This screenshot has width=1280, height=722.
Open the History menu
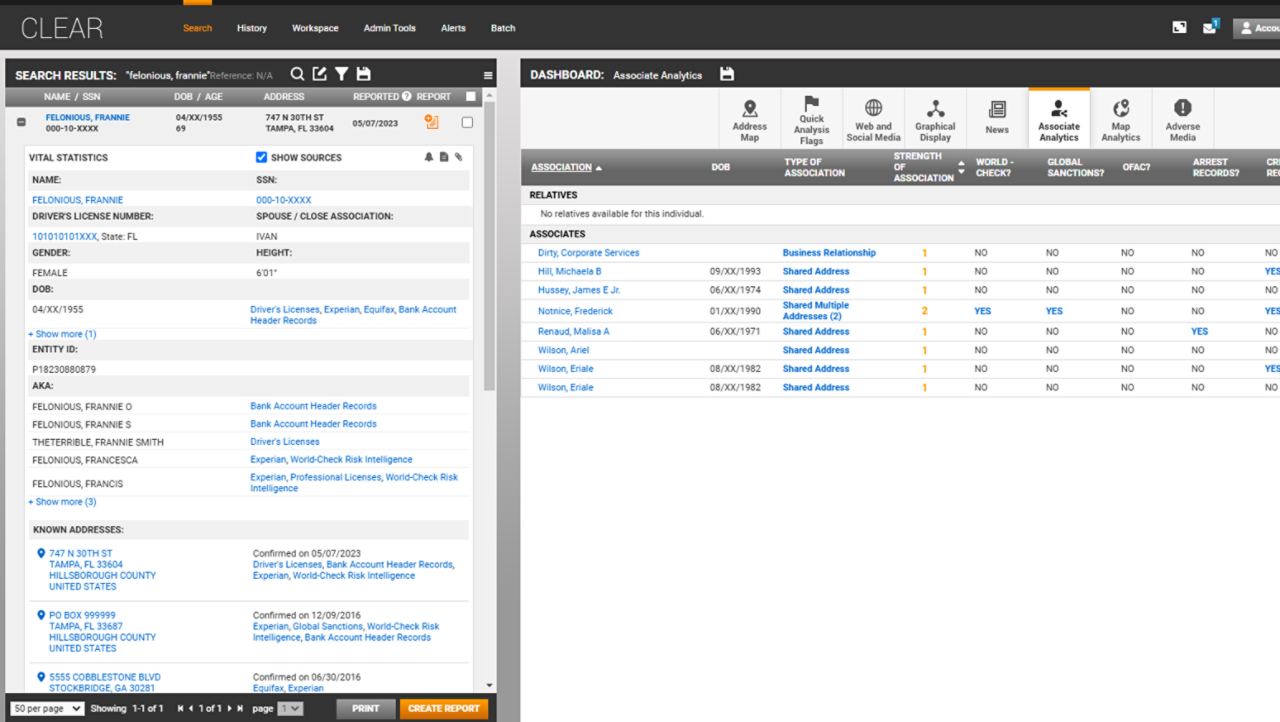coord(251,28)
